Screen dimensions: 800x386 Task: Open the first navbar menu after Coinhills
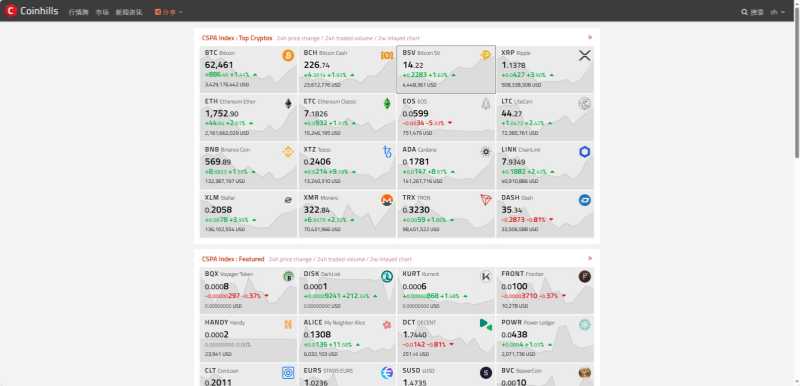coord(79,12)
